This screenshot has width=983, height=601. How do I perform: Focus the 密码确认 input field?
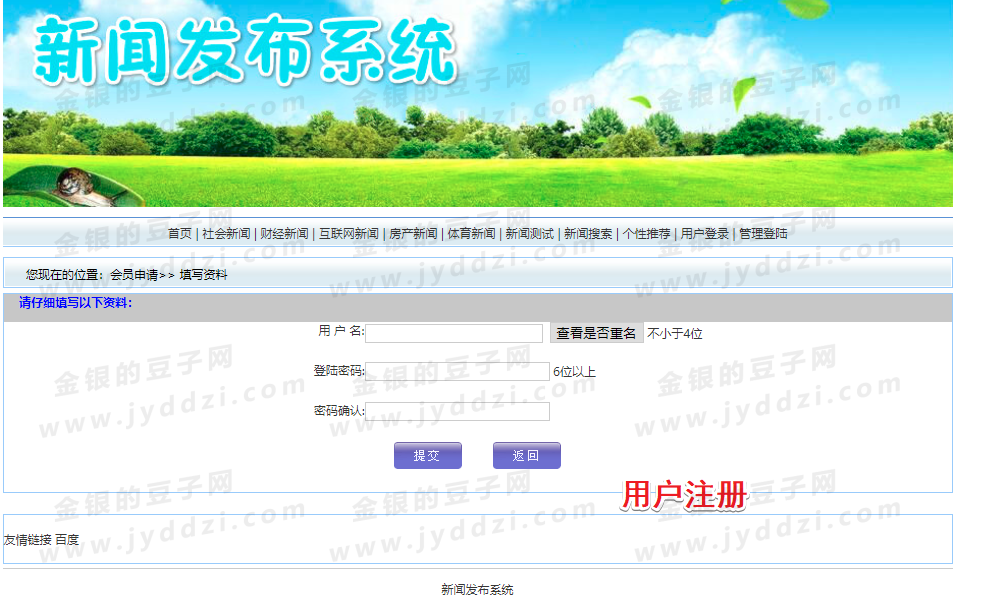pos(457,411)
